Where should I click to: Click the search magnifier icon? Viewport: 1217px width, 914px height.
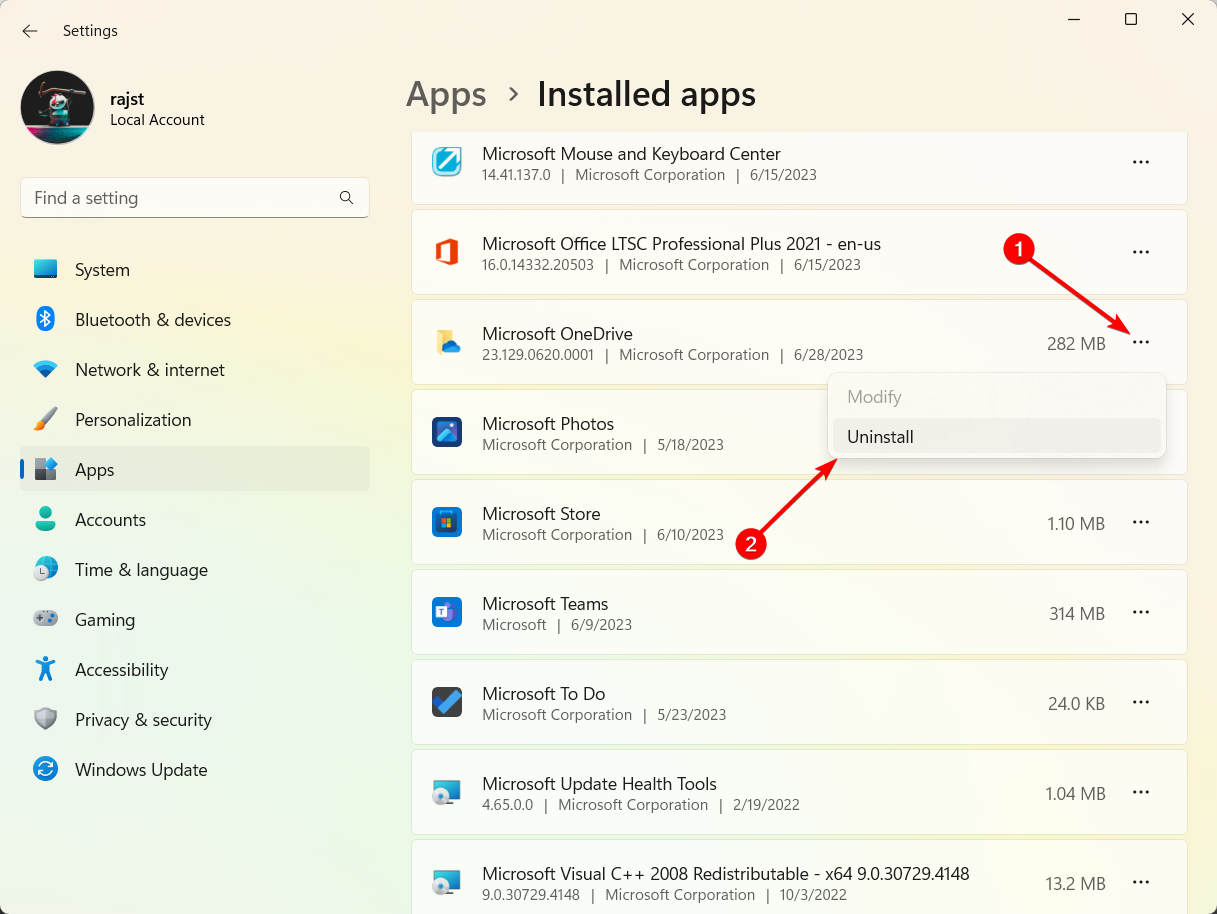(346, 198)
